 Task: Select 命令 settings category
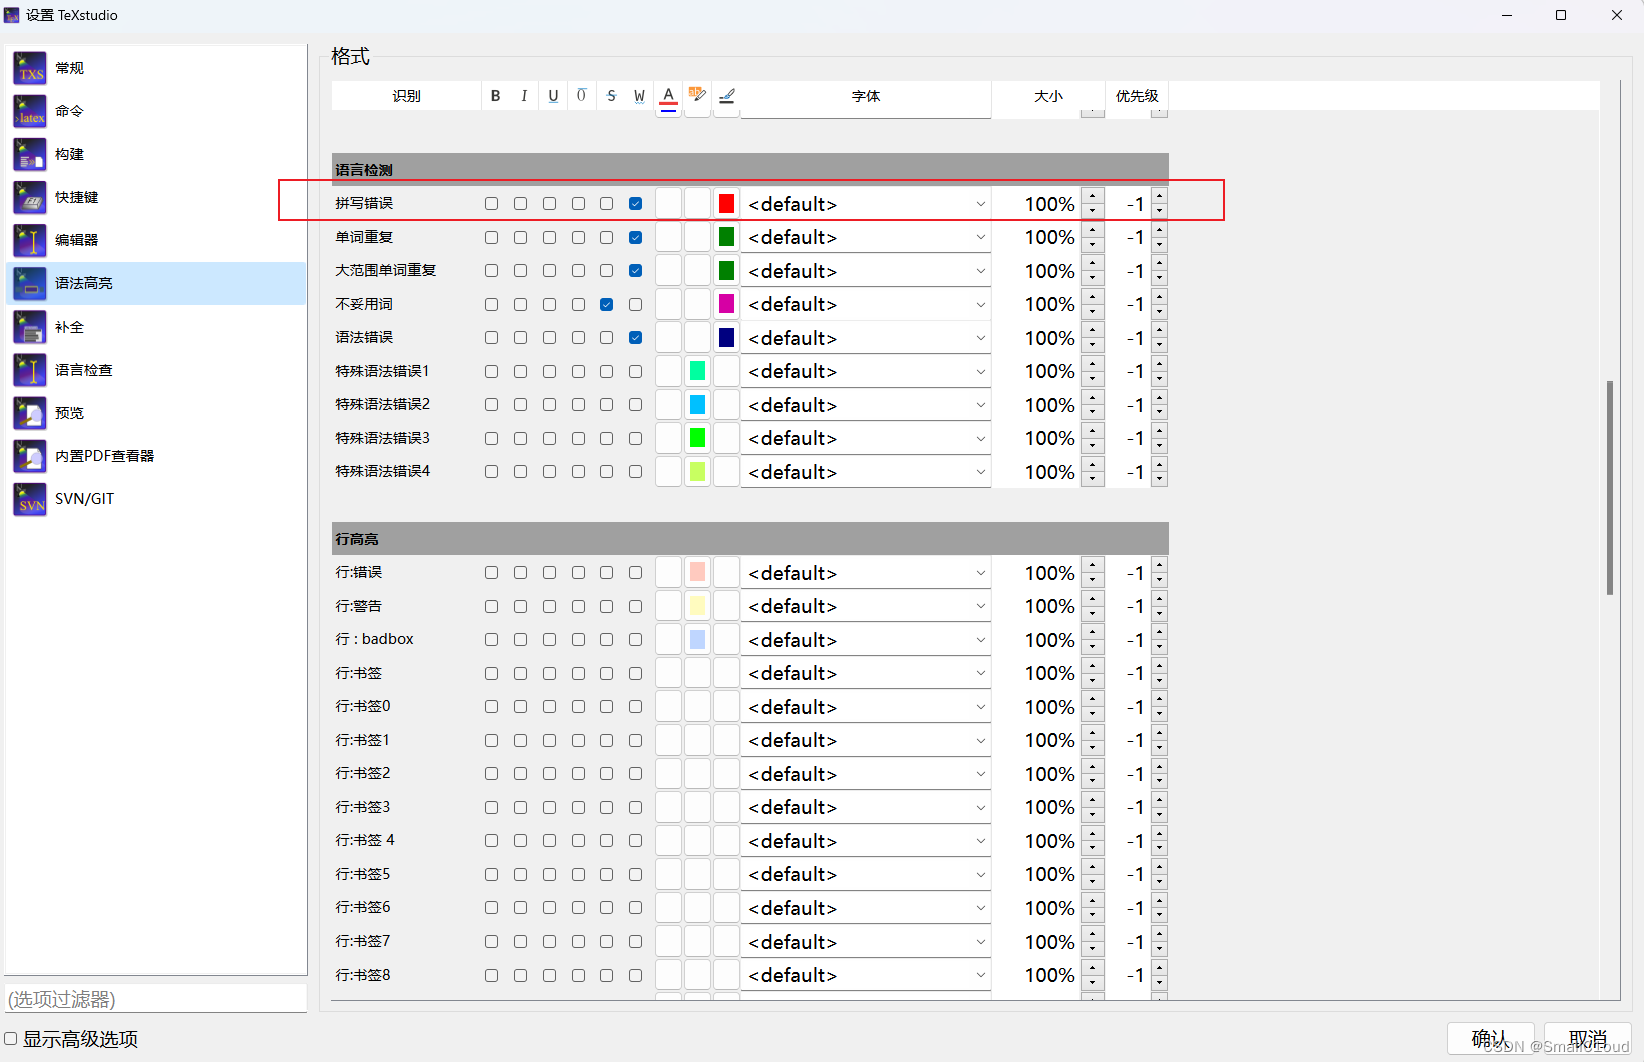coord(156,111)
